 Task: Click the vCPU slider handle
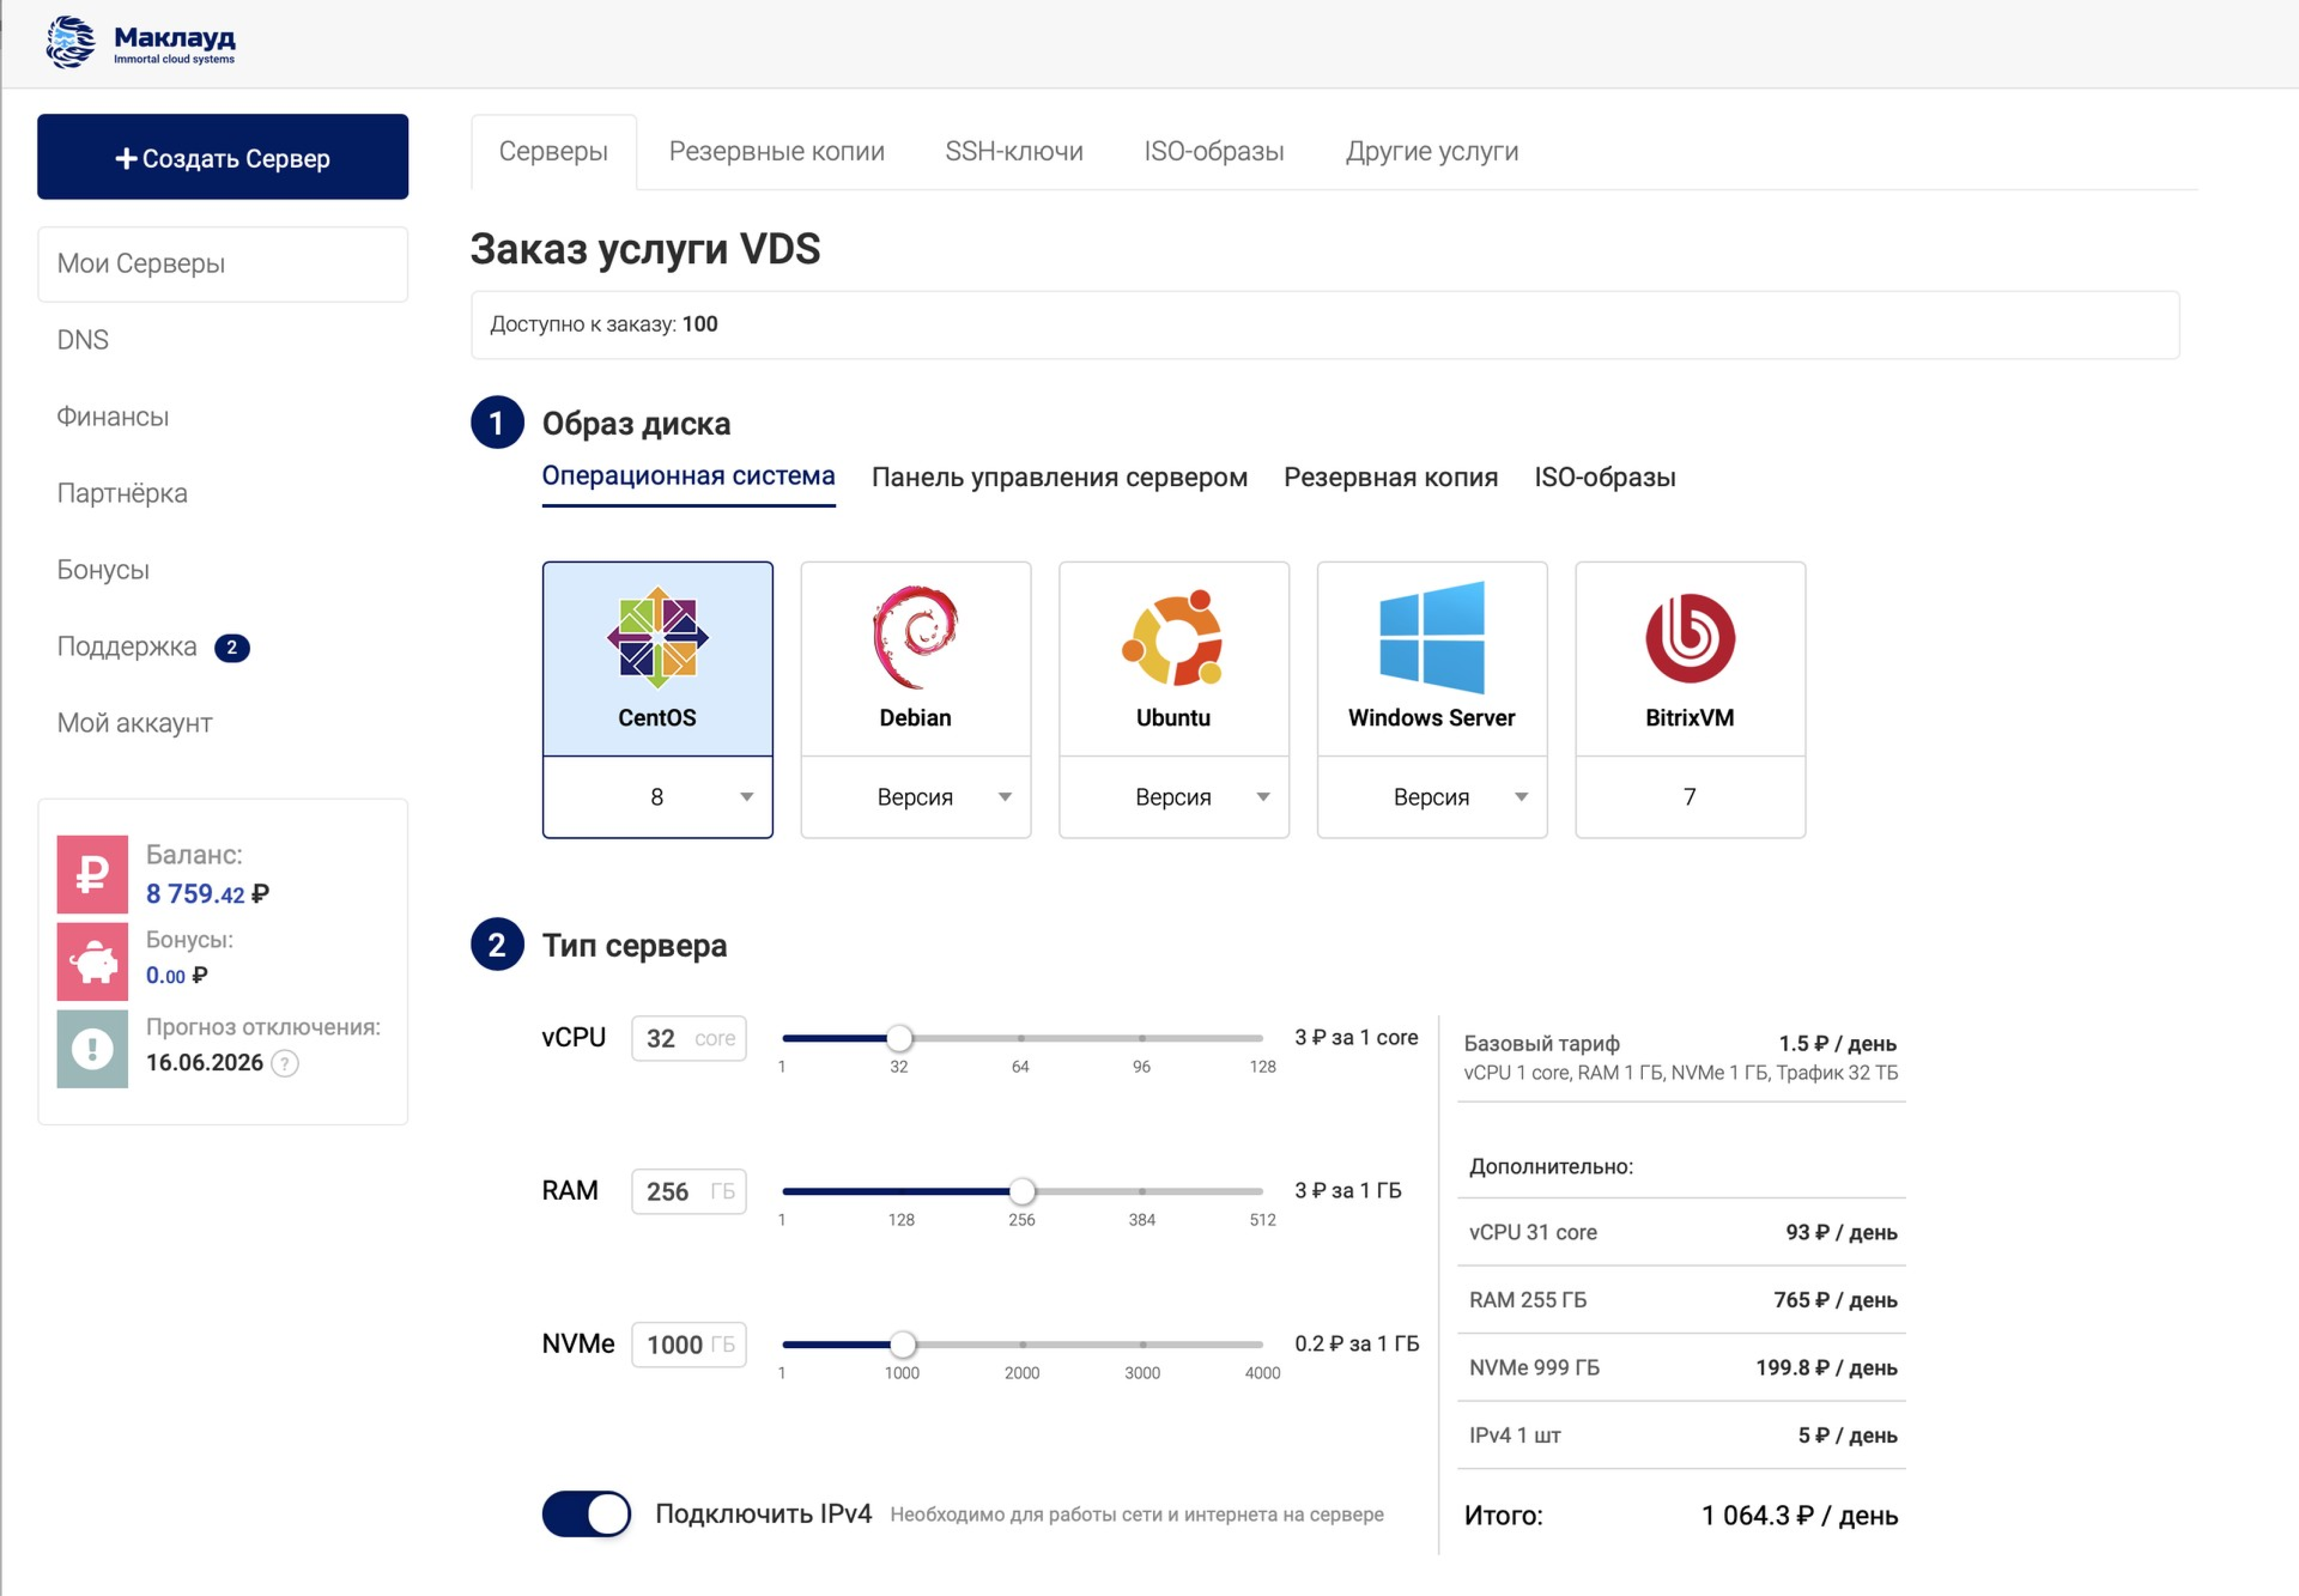899,1038
